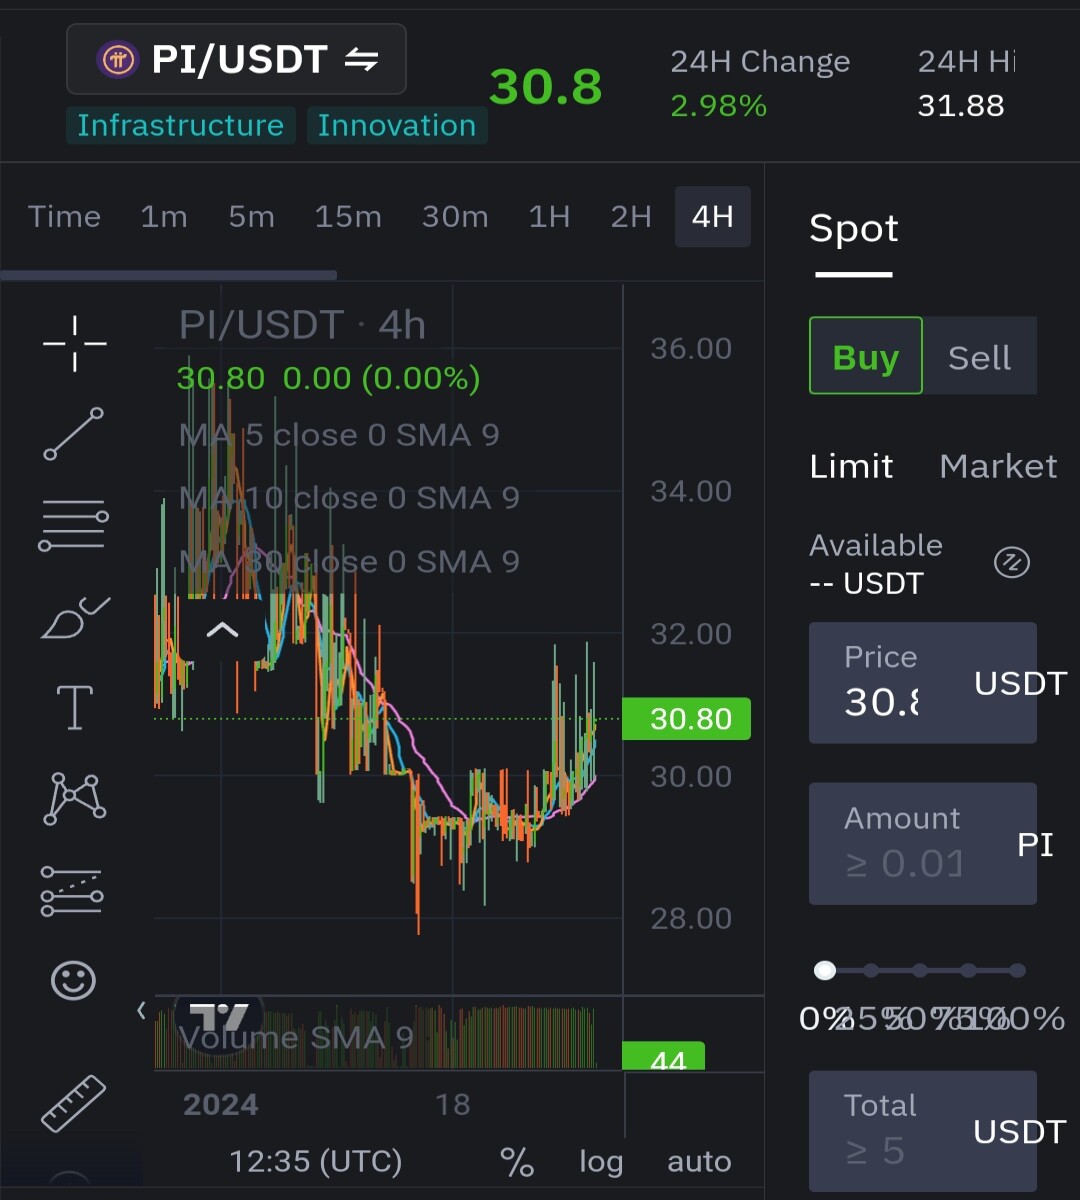Toggle percent scale on the chart
The width and height of the screenshot is (1080, 1200).
click(516, 1161)
